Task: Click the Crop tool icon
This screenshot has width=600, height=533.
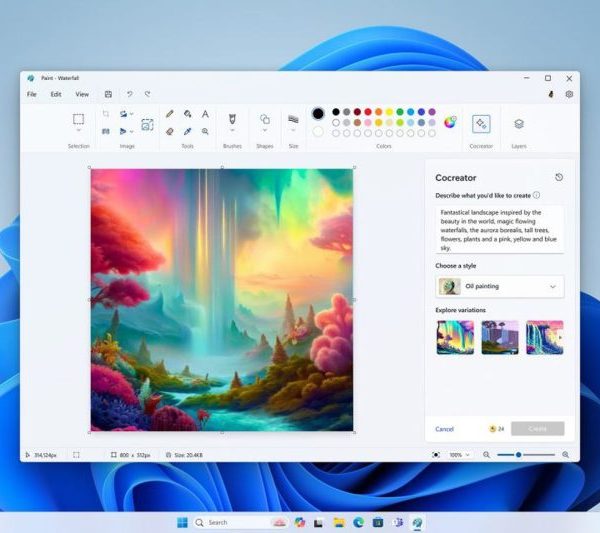Action: tap(106, 114)
